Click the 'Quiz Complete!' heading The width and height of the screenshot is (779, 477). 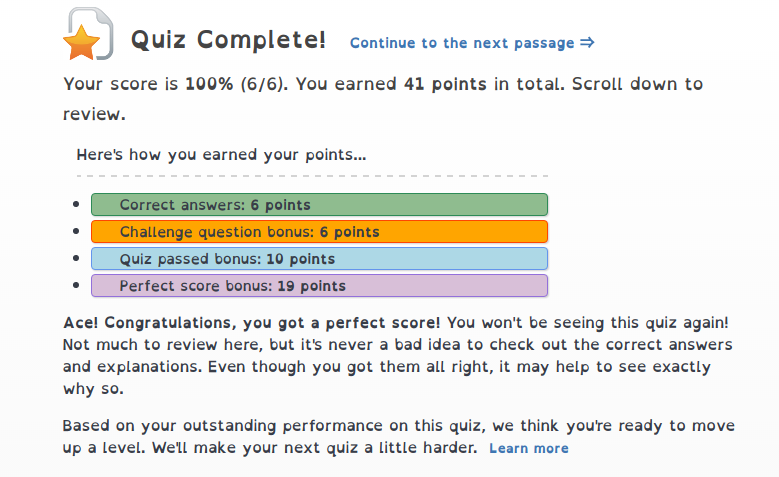point(229,40)
